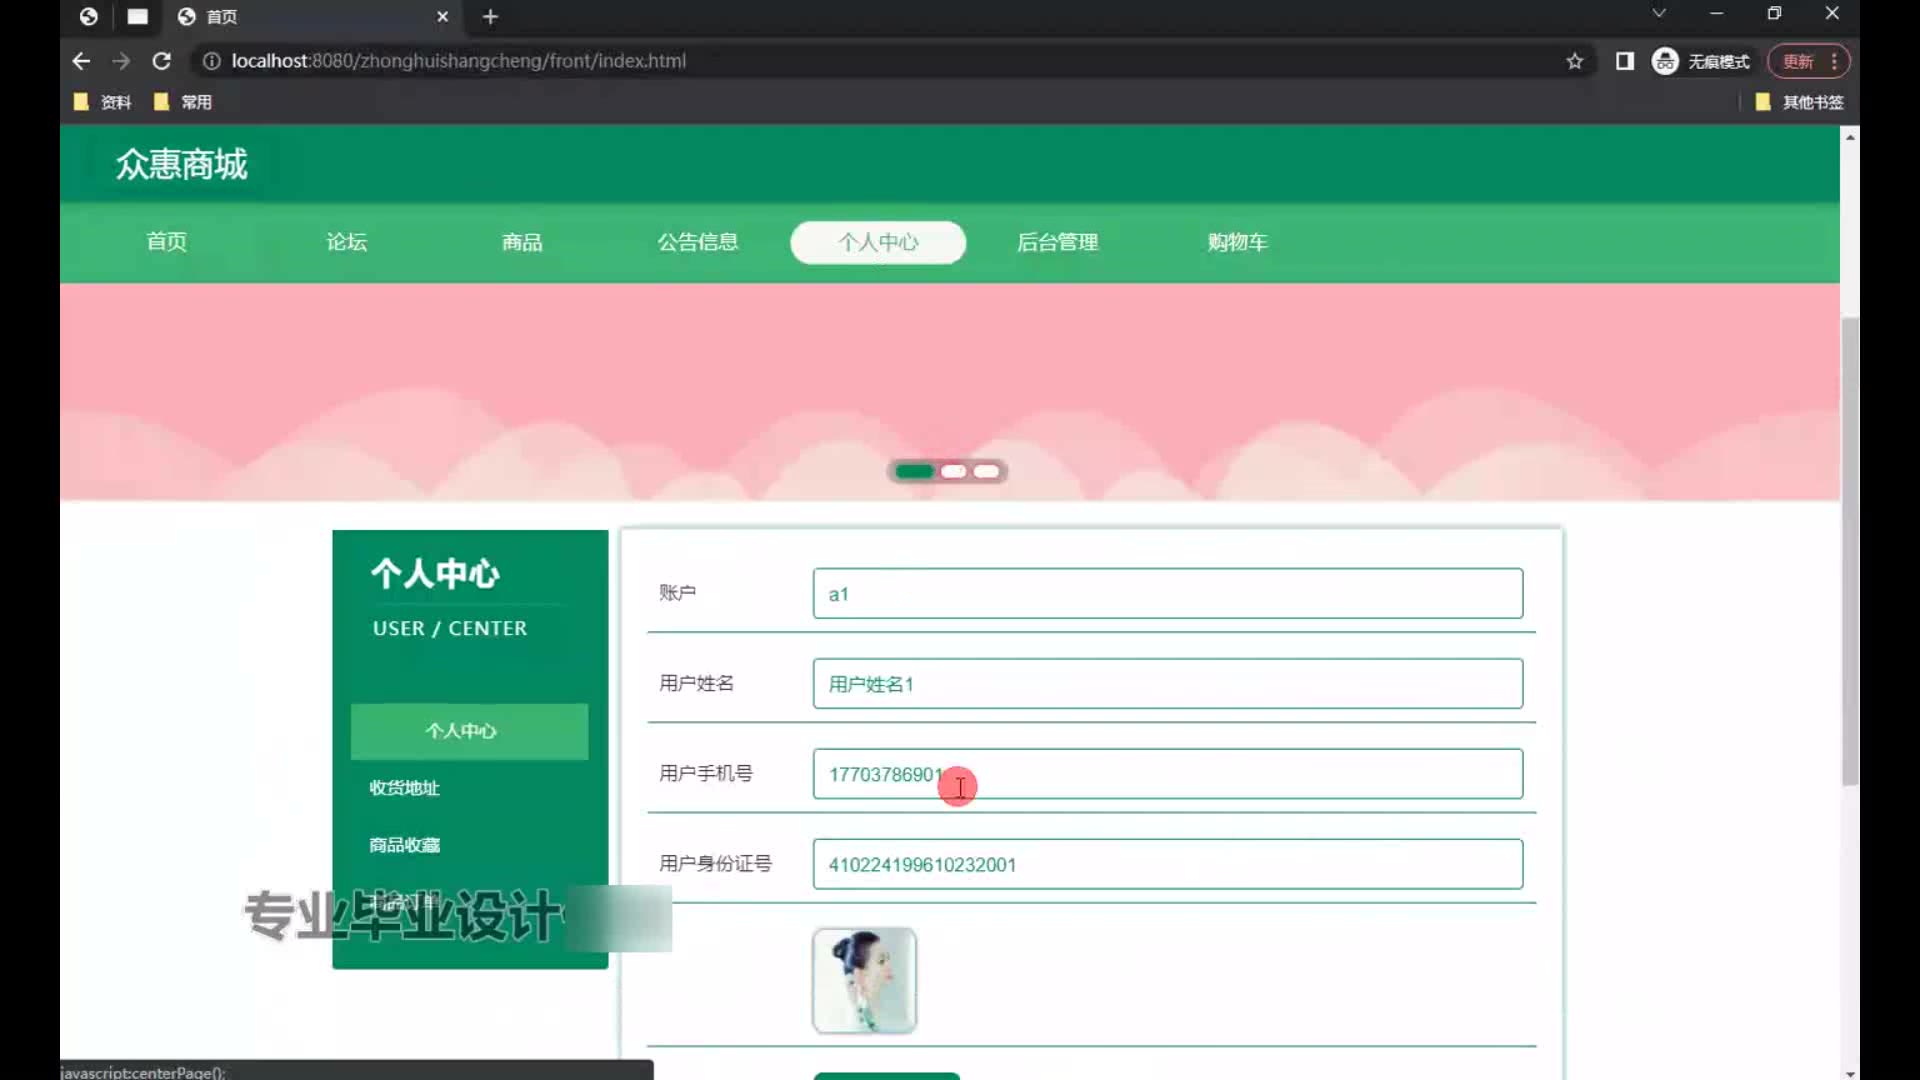
Task: Select the first green carousel indicator
Action: coord(914,471)
